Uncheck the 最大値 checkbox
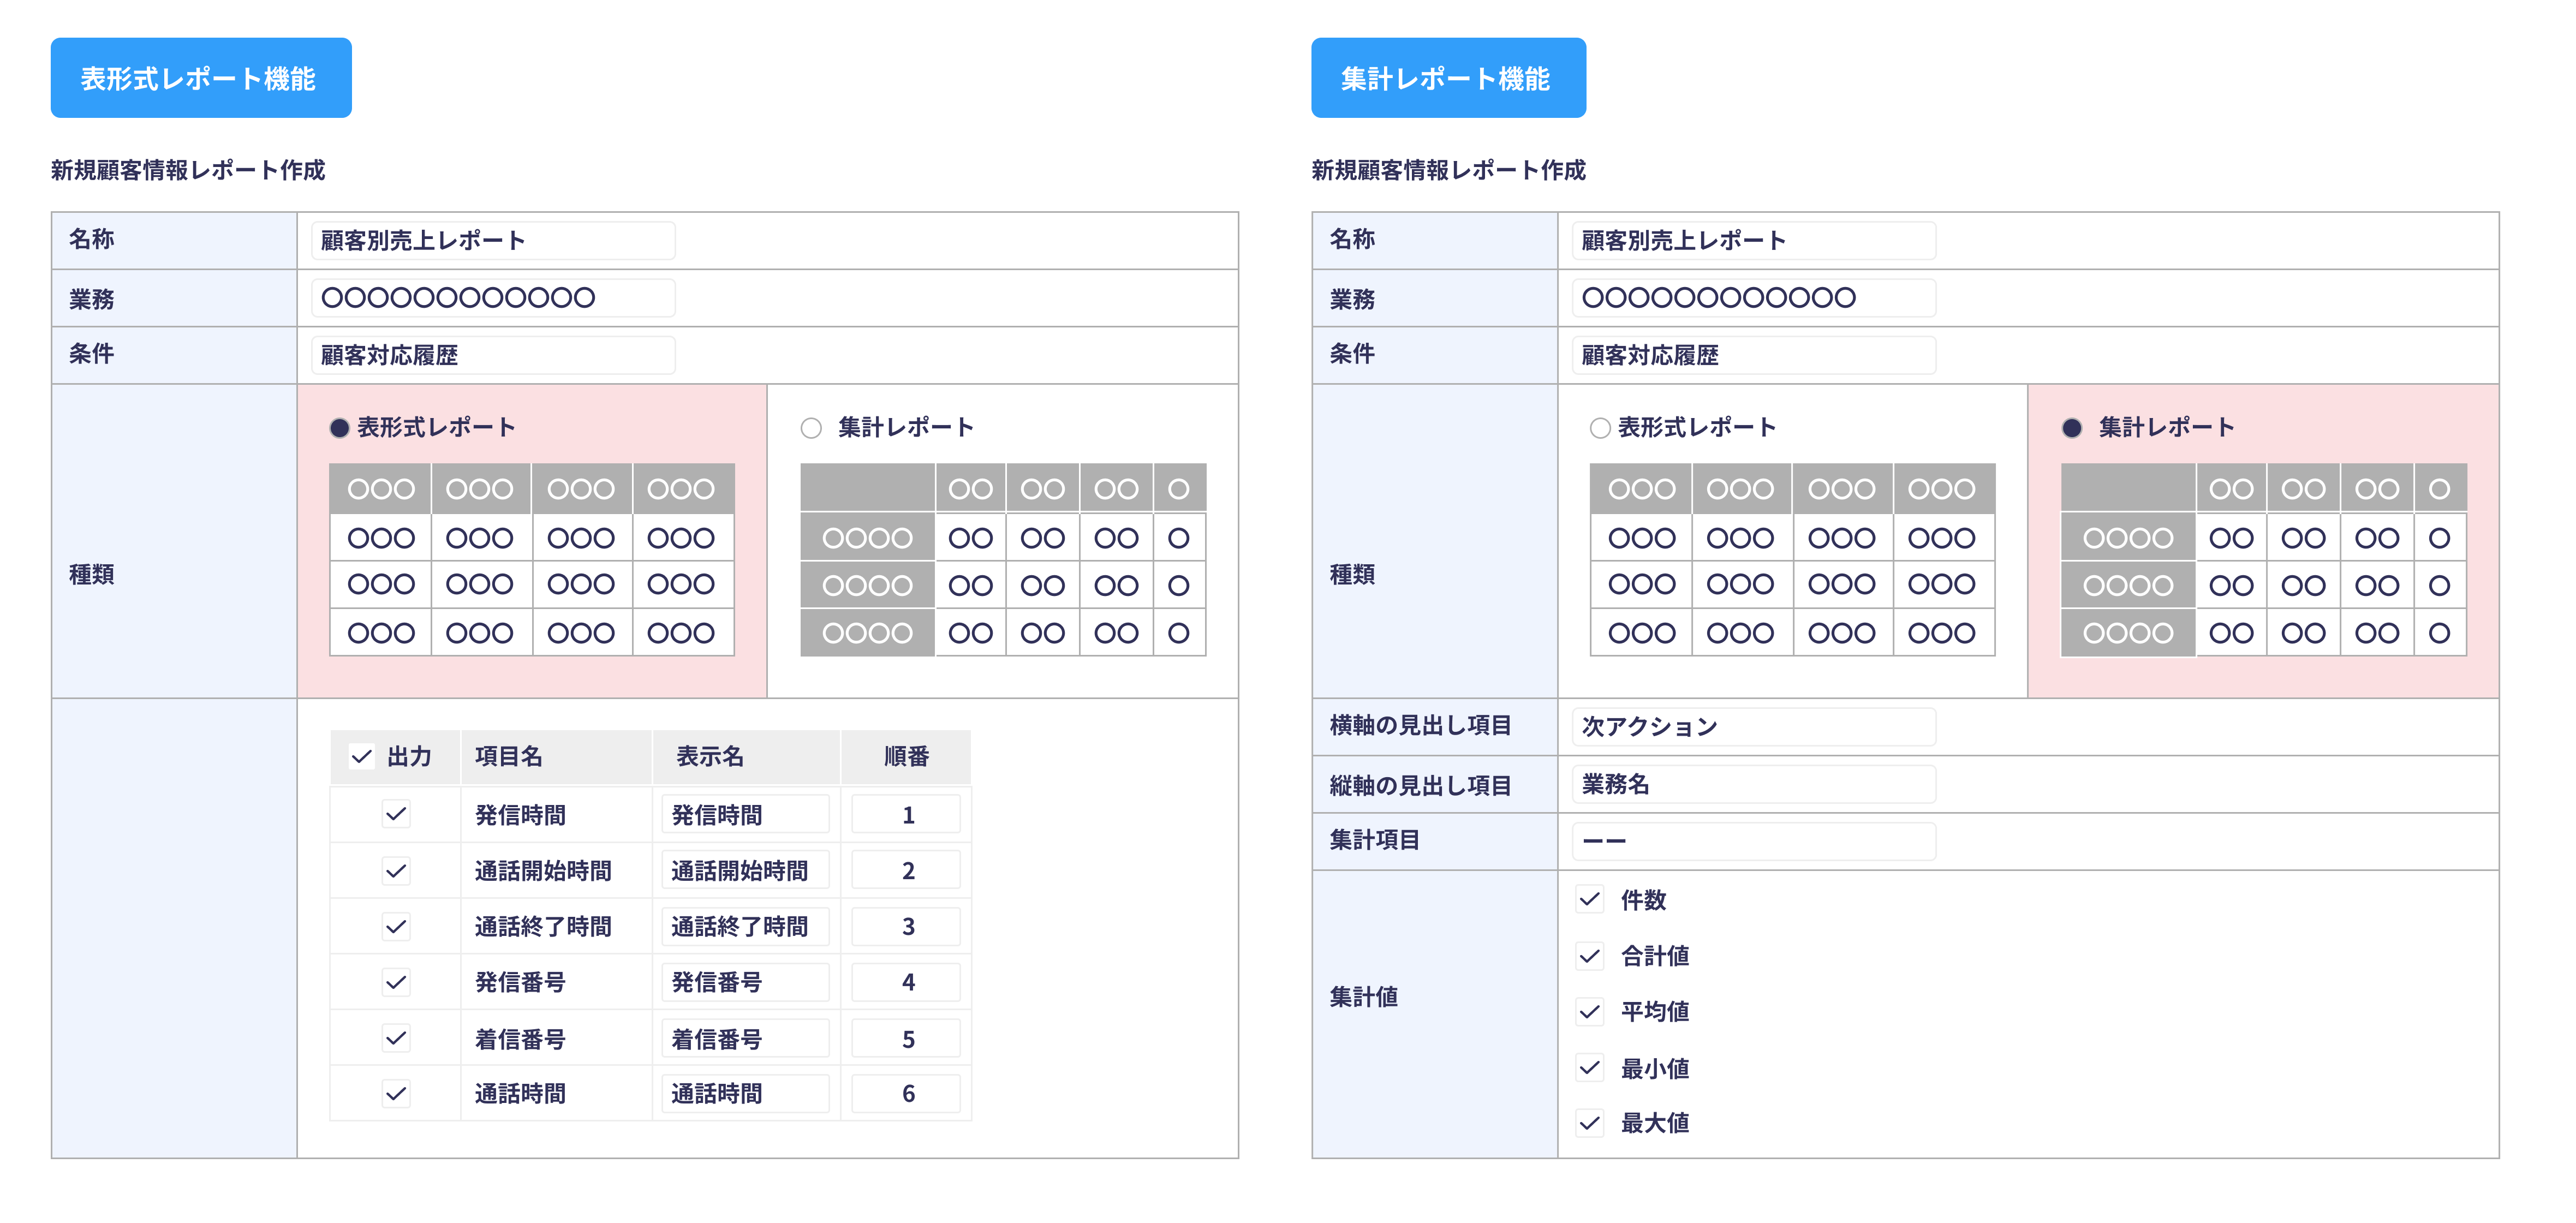 tap(1590, 1123)
